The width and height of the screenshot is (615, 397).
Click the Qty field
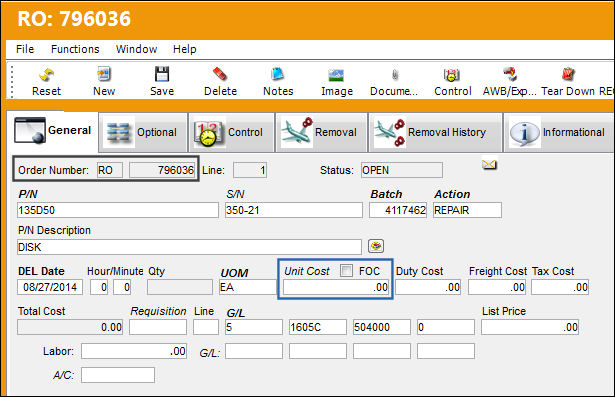180,287
